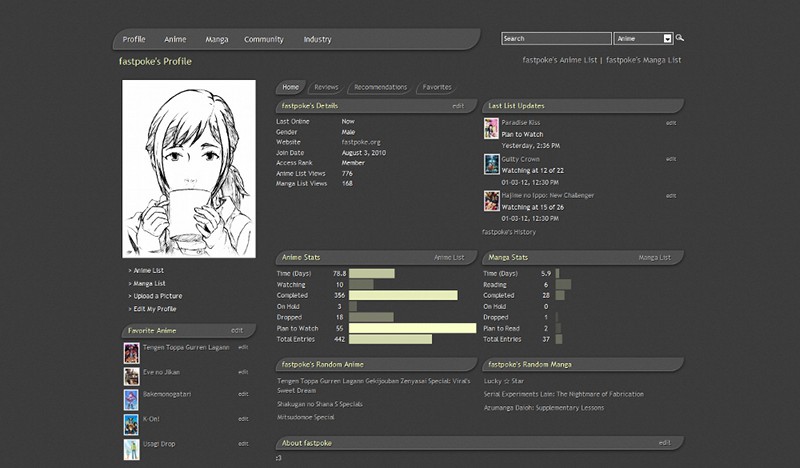Open the Guilty Crown title link

click(x=520, y=159)
